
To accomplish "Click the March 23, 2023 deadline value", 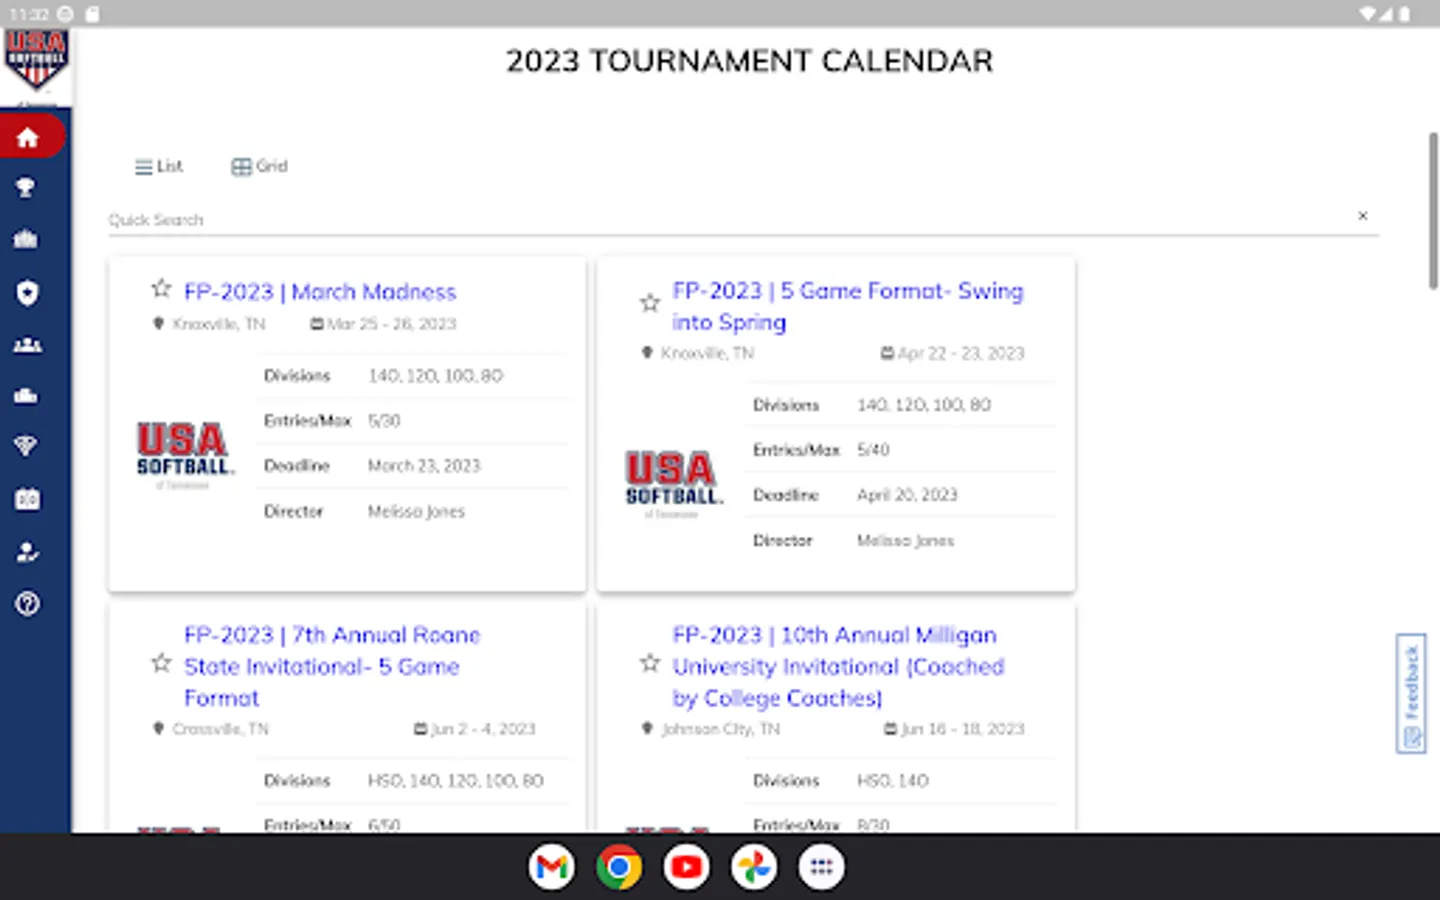I will (x=424, y=466).
